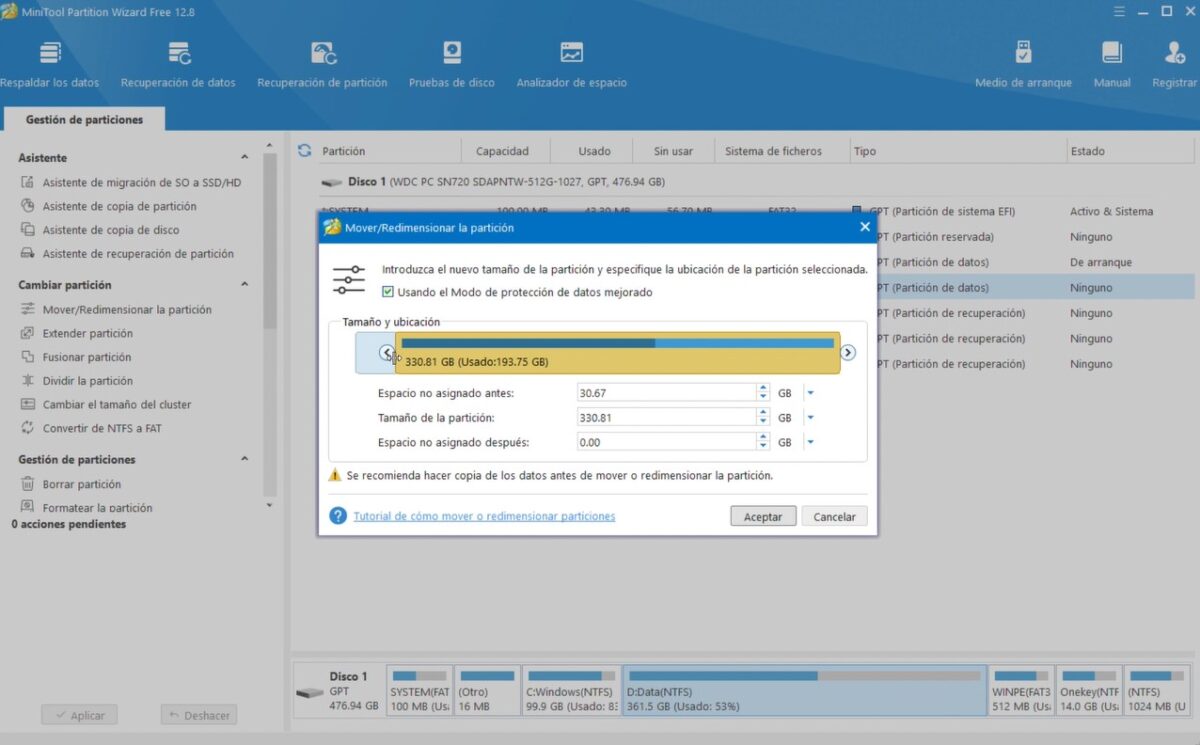
Task: Click the Espacio no asignado después field
Action: tap(665, 442)
